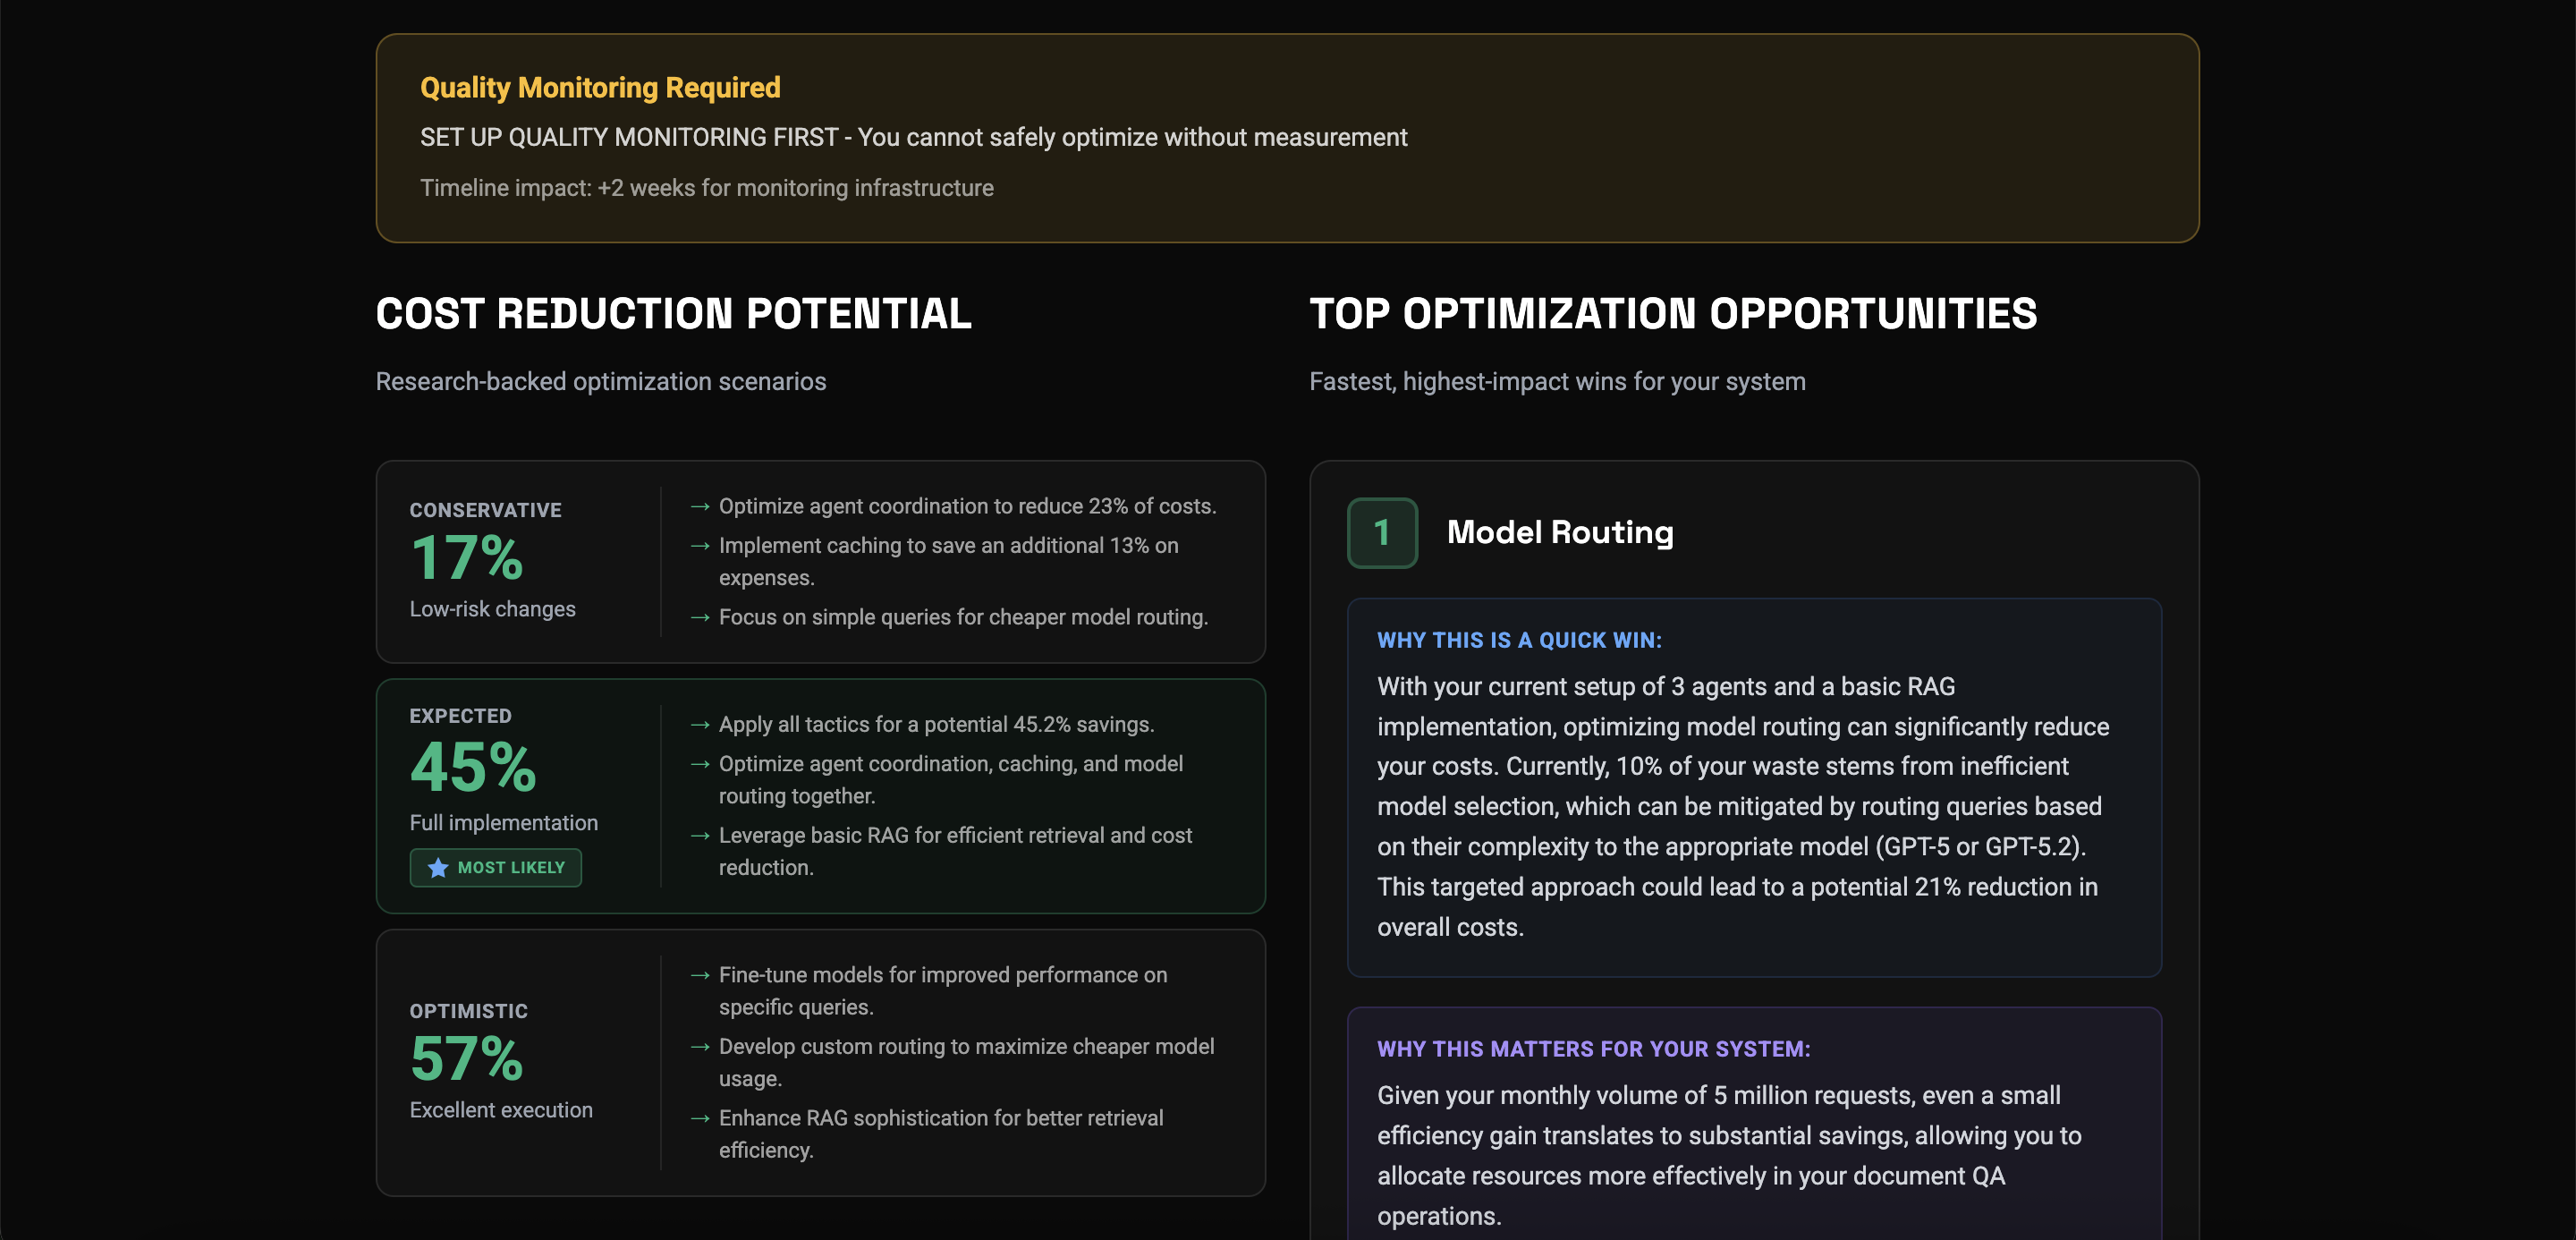This screenshot has width=2576, height=1240.
Task: Click the arrow beside custom routing tactic
Action: click(x=700, y=1047)
